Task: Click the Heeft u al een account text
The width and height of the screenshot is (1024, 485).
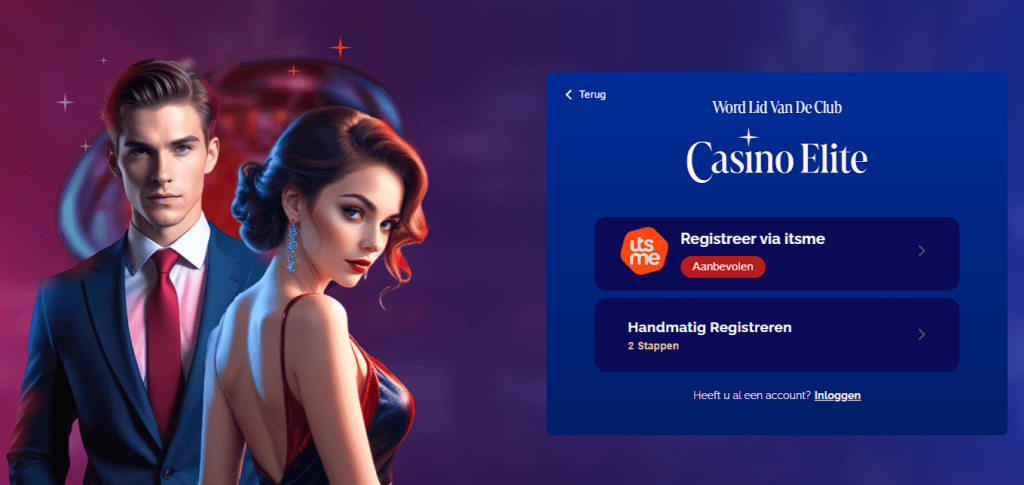Action: (x=752, y=396)
